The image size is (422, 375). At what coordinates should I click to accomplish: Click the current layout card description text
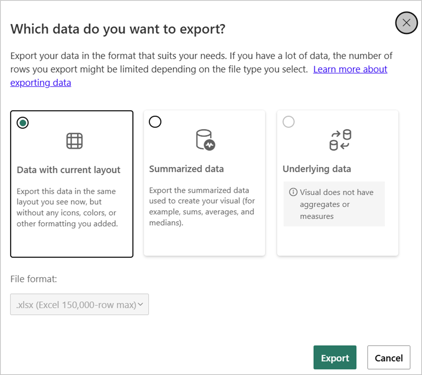[x=67, y=207]
